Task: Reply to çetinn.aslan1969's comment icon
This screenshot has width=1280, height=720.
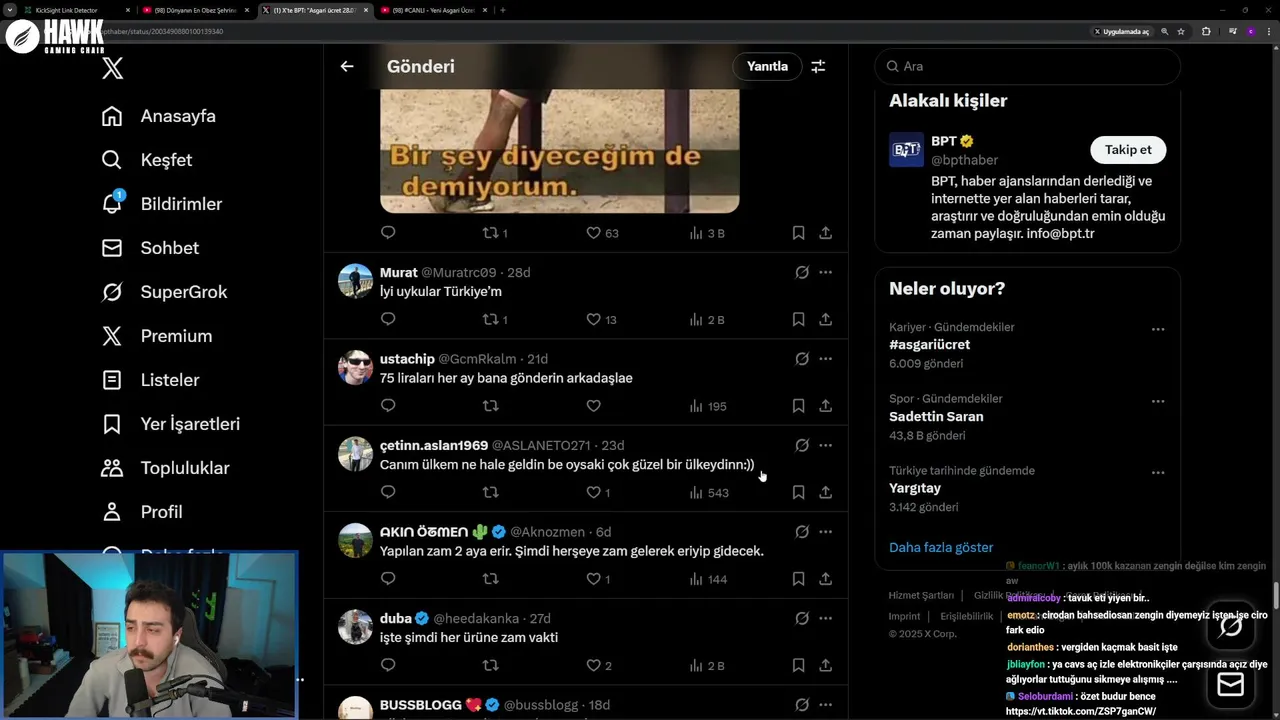Action: pos(388,492)
